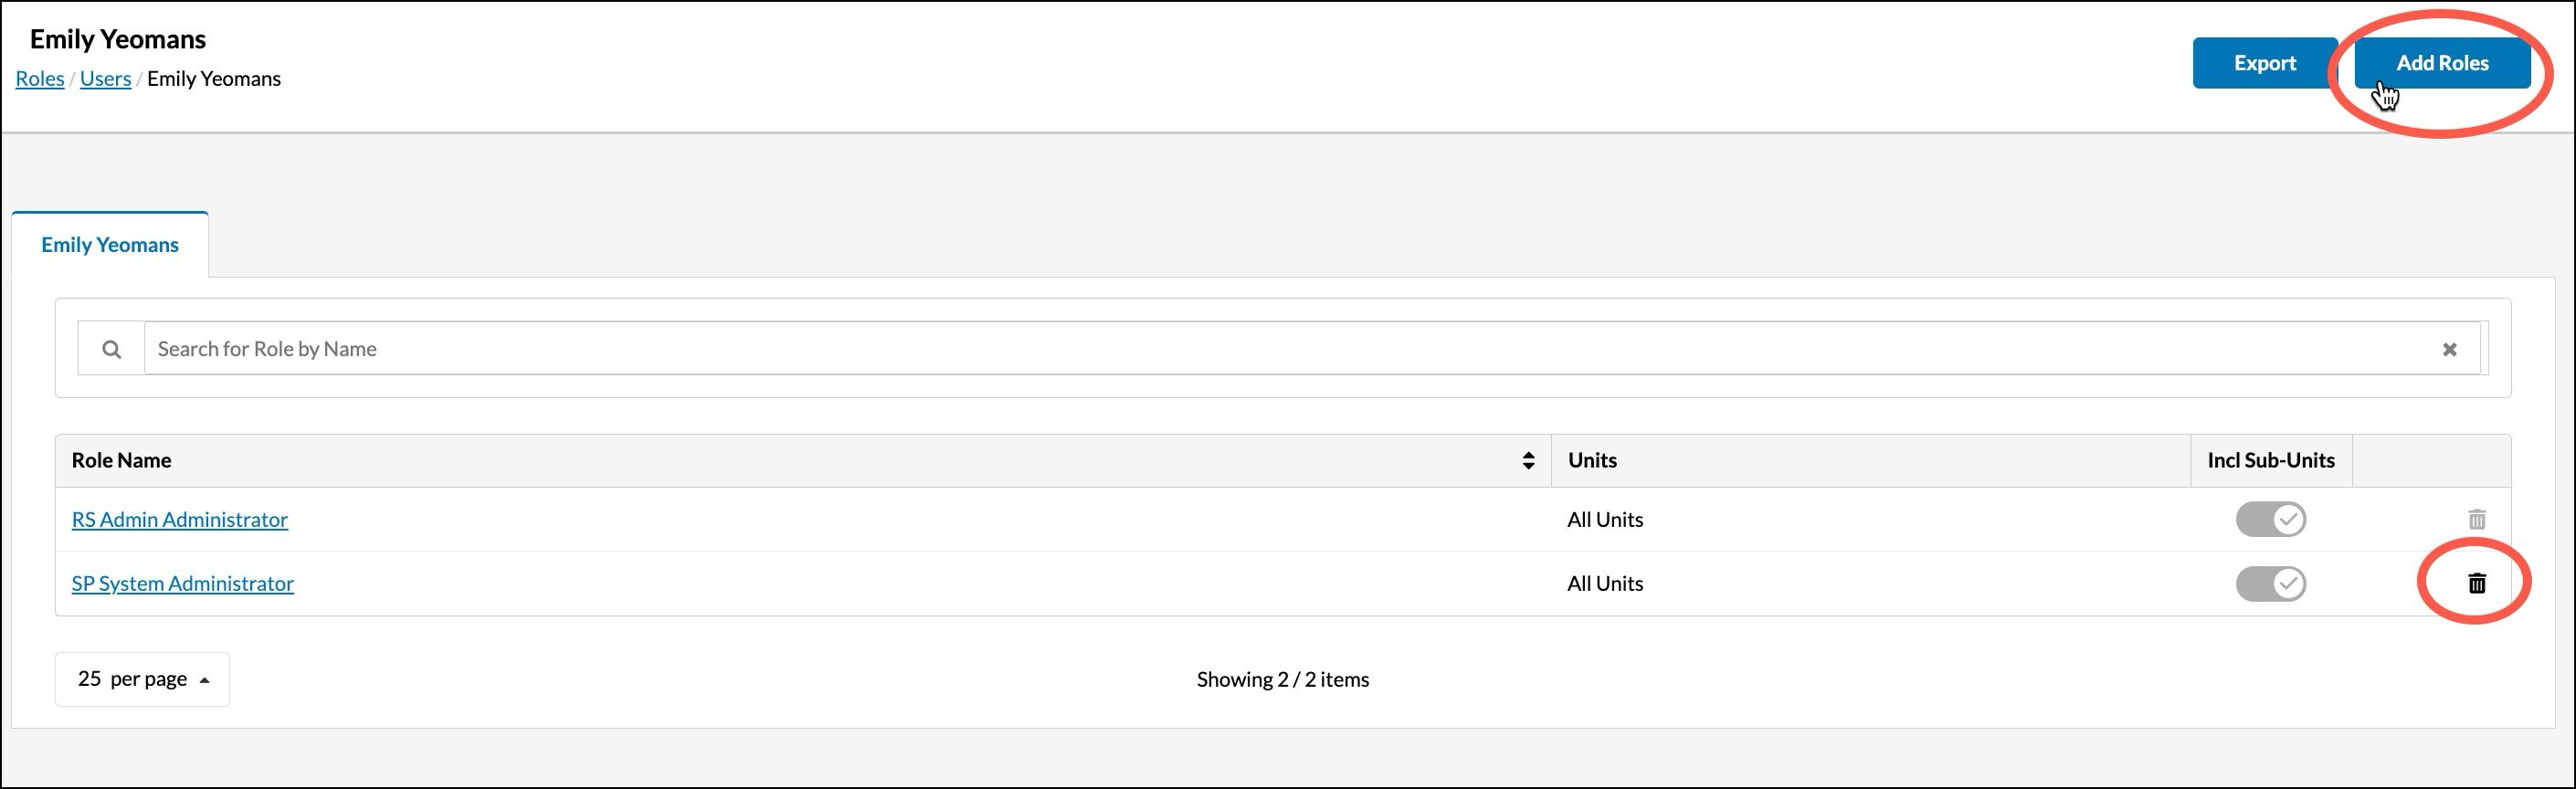Toggle Incl Sub-Units for SP System Administrator
The image size is (2576, 789).
coord(2270,583)
